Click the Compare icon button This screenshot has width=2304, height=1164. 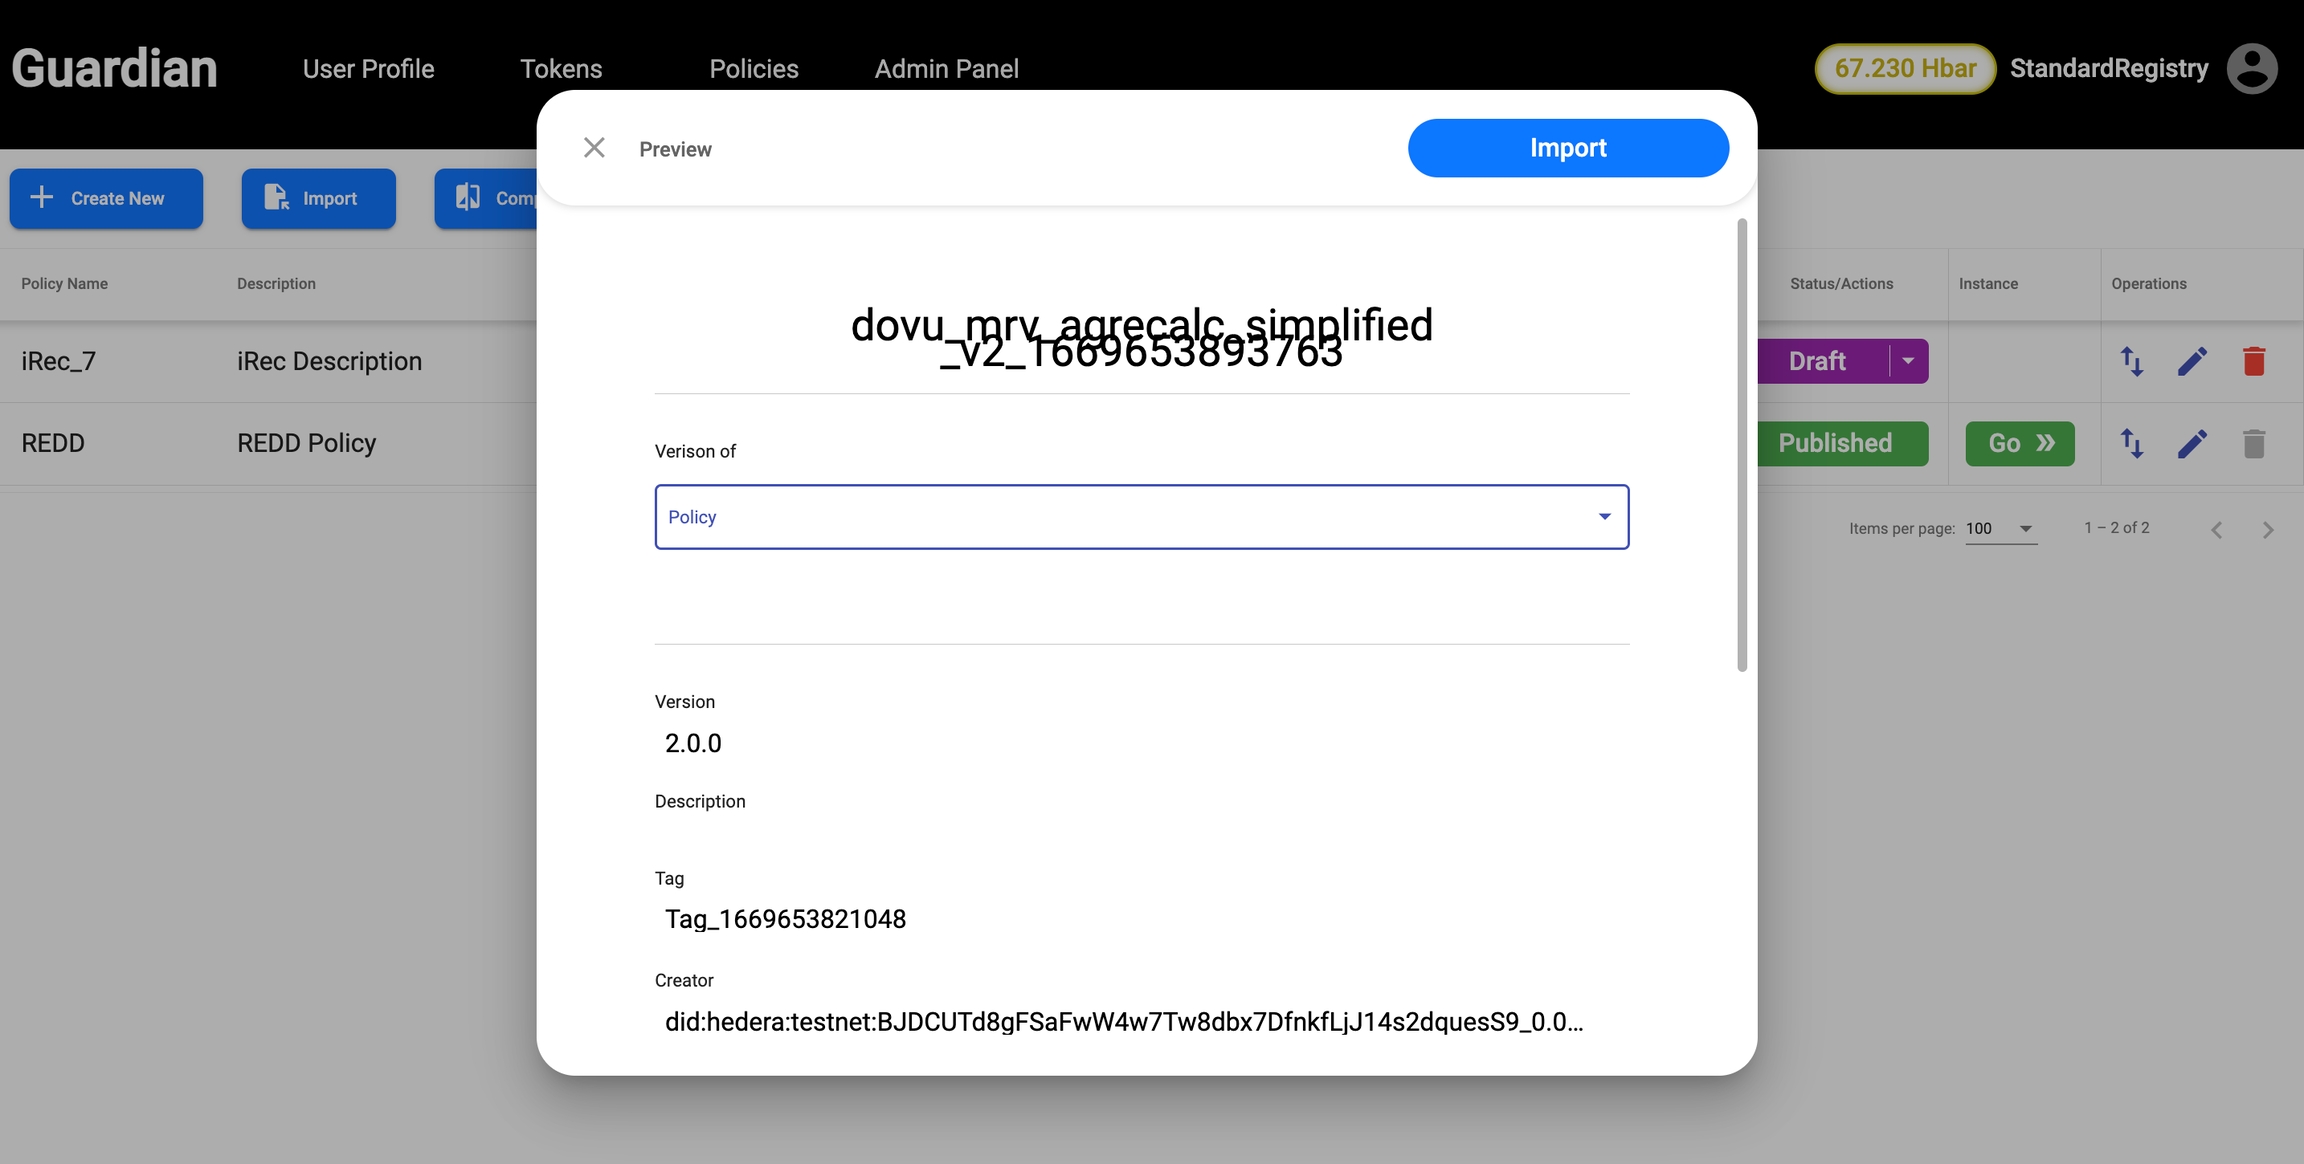tap(469, 198)
